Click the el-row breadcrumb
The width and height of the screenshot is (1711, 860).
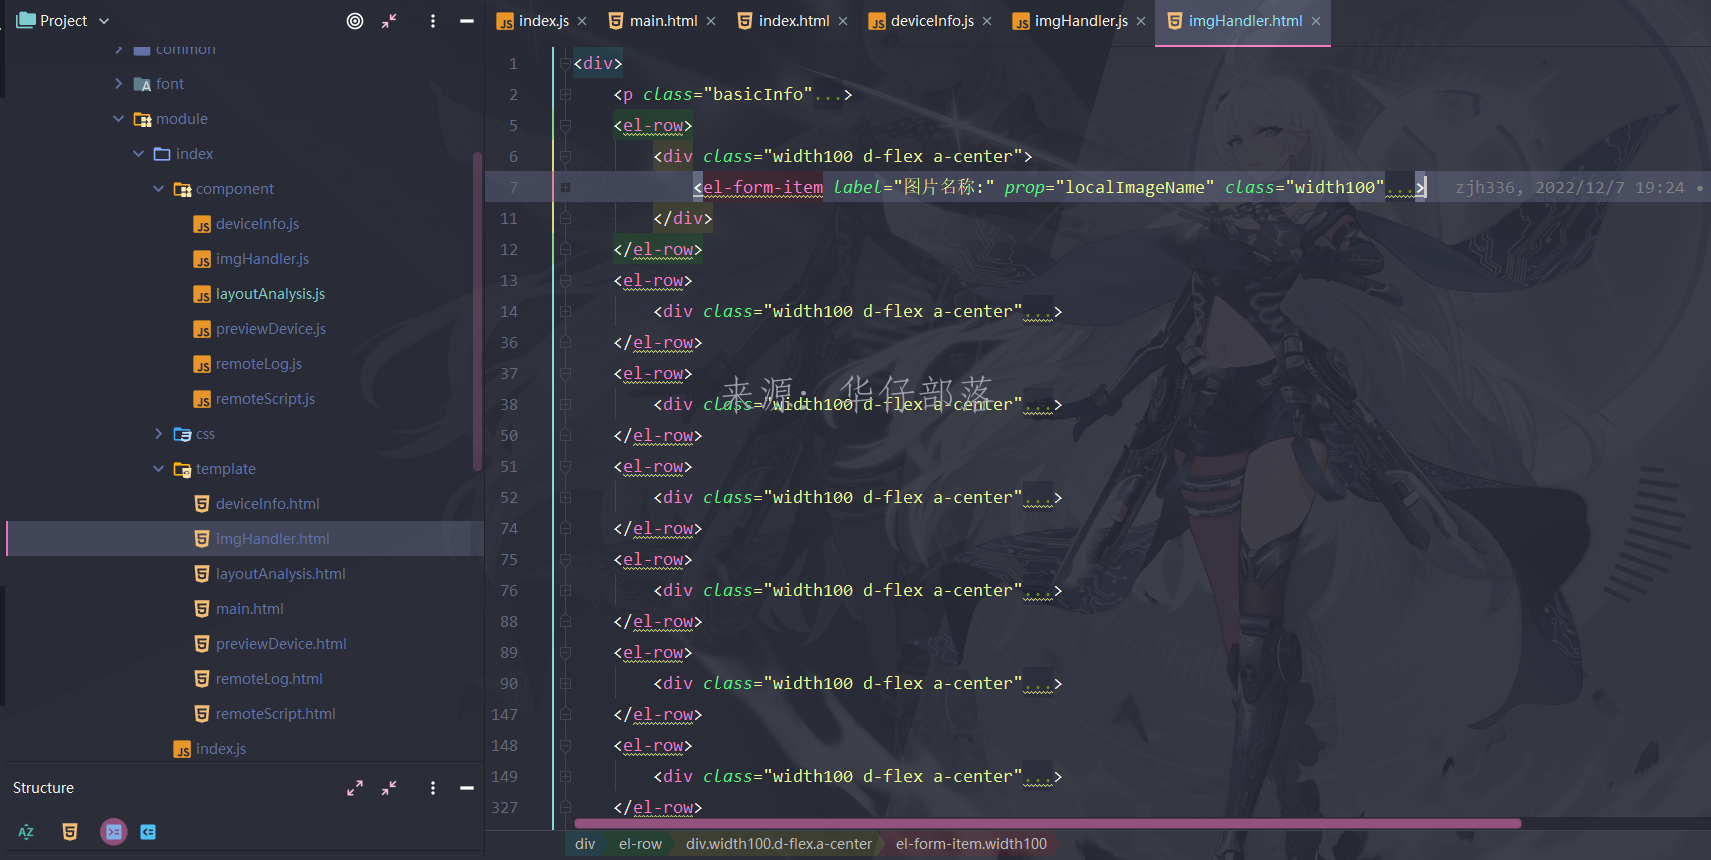point(640,844)
